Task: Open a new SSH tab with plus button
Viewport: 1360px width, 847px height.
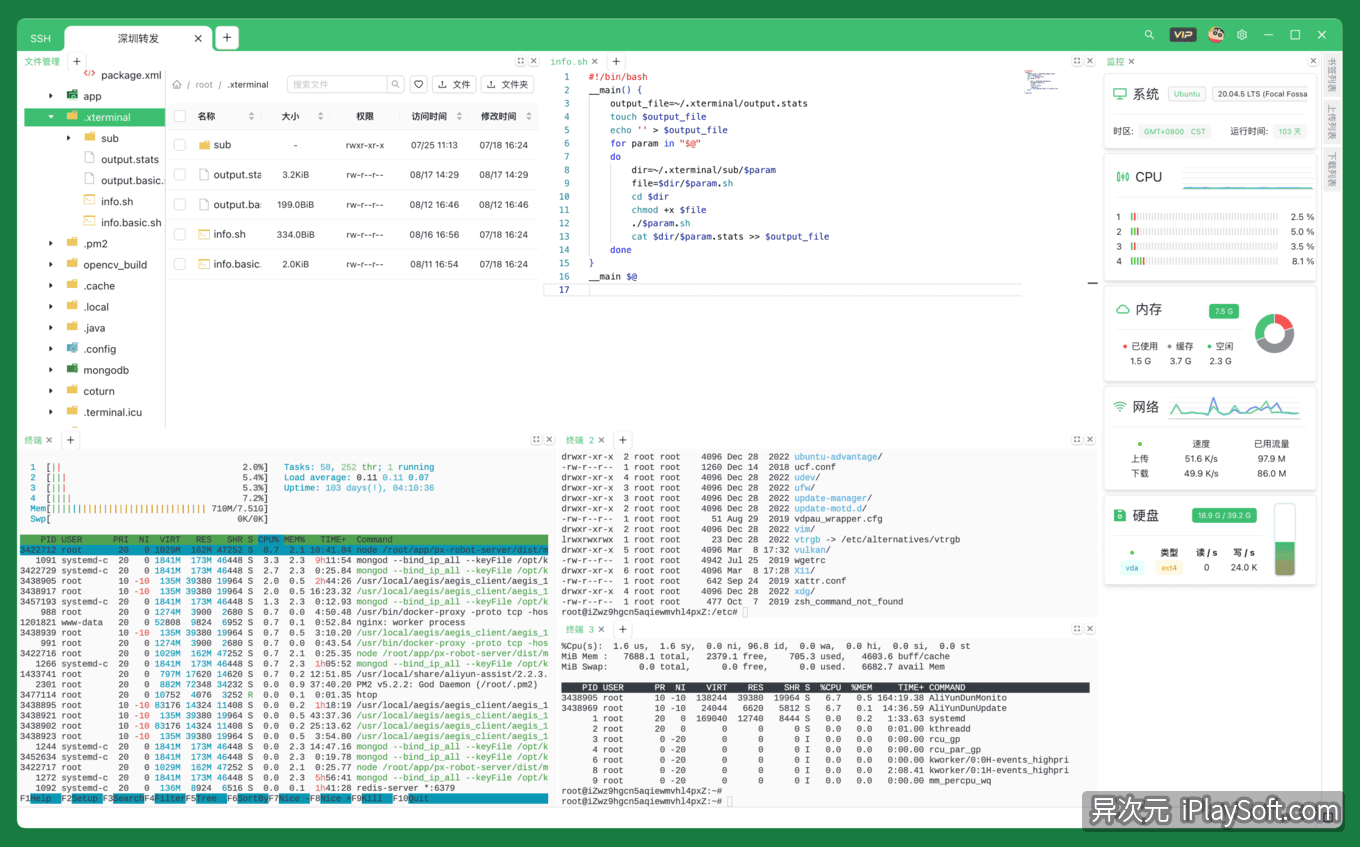Action: coord(226,36)
